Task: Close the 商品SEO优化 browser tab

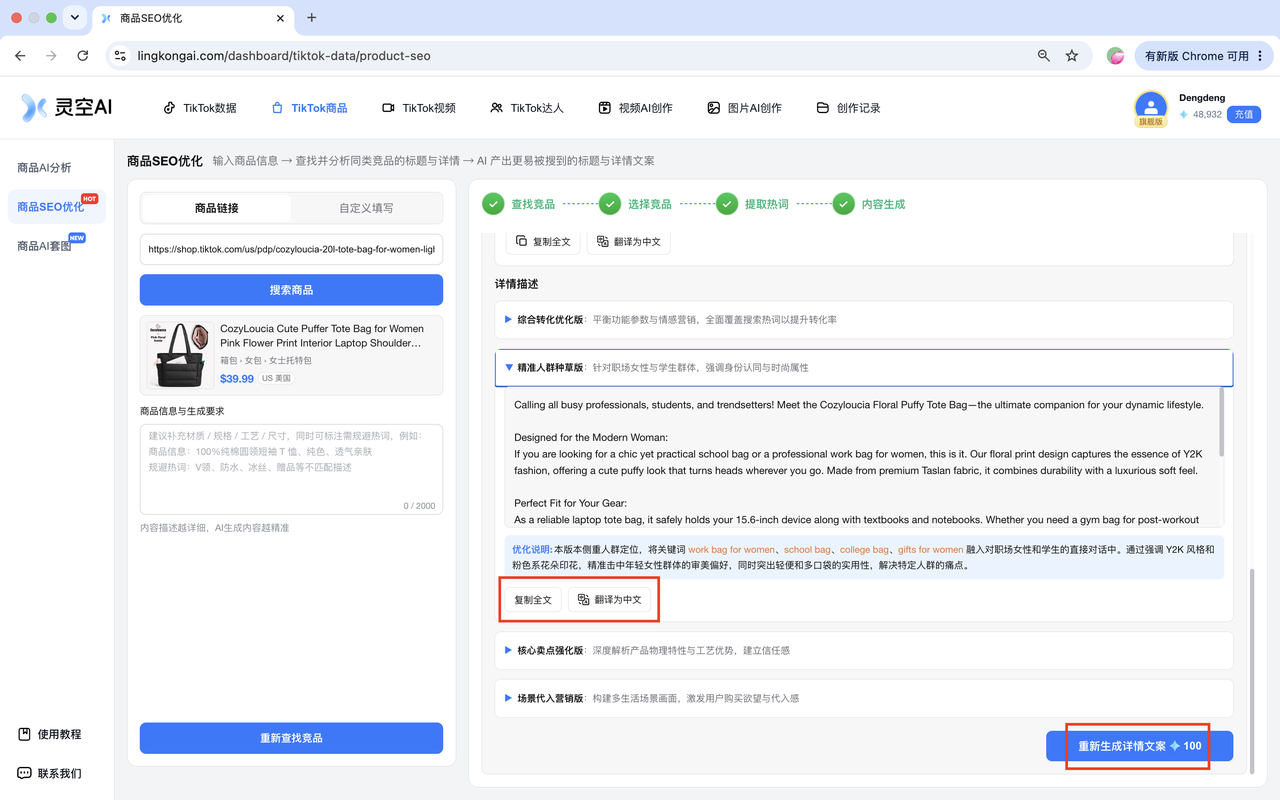Action: (281, 18)
